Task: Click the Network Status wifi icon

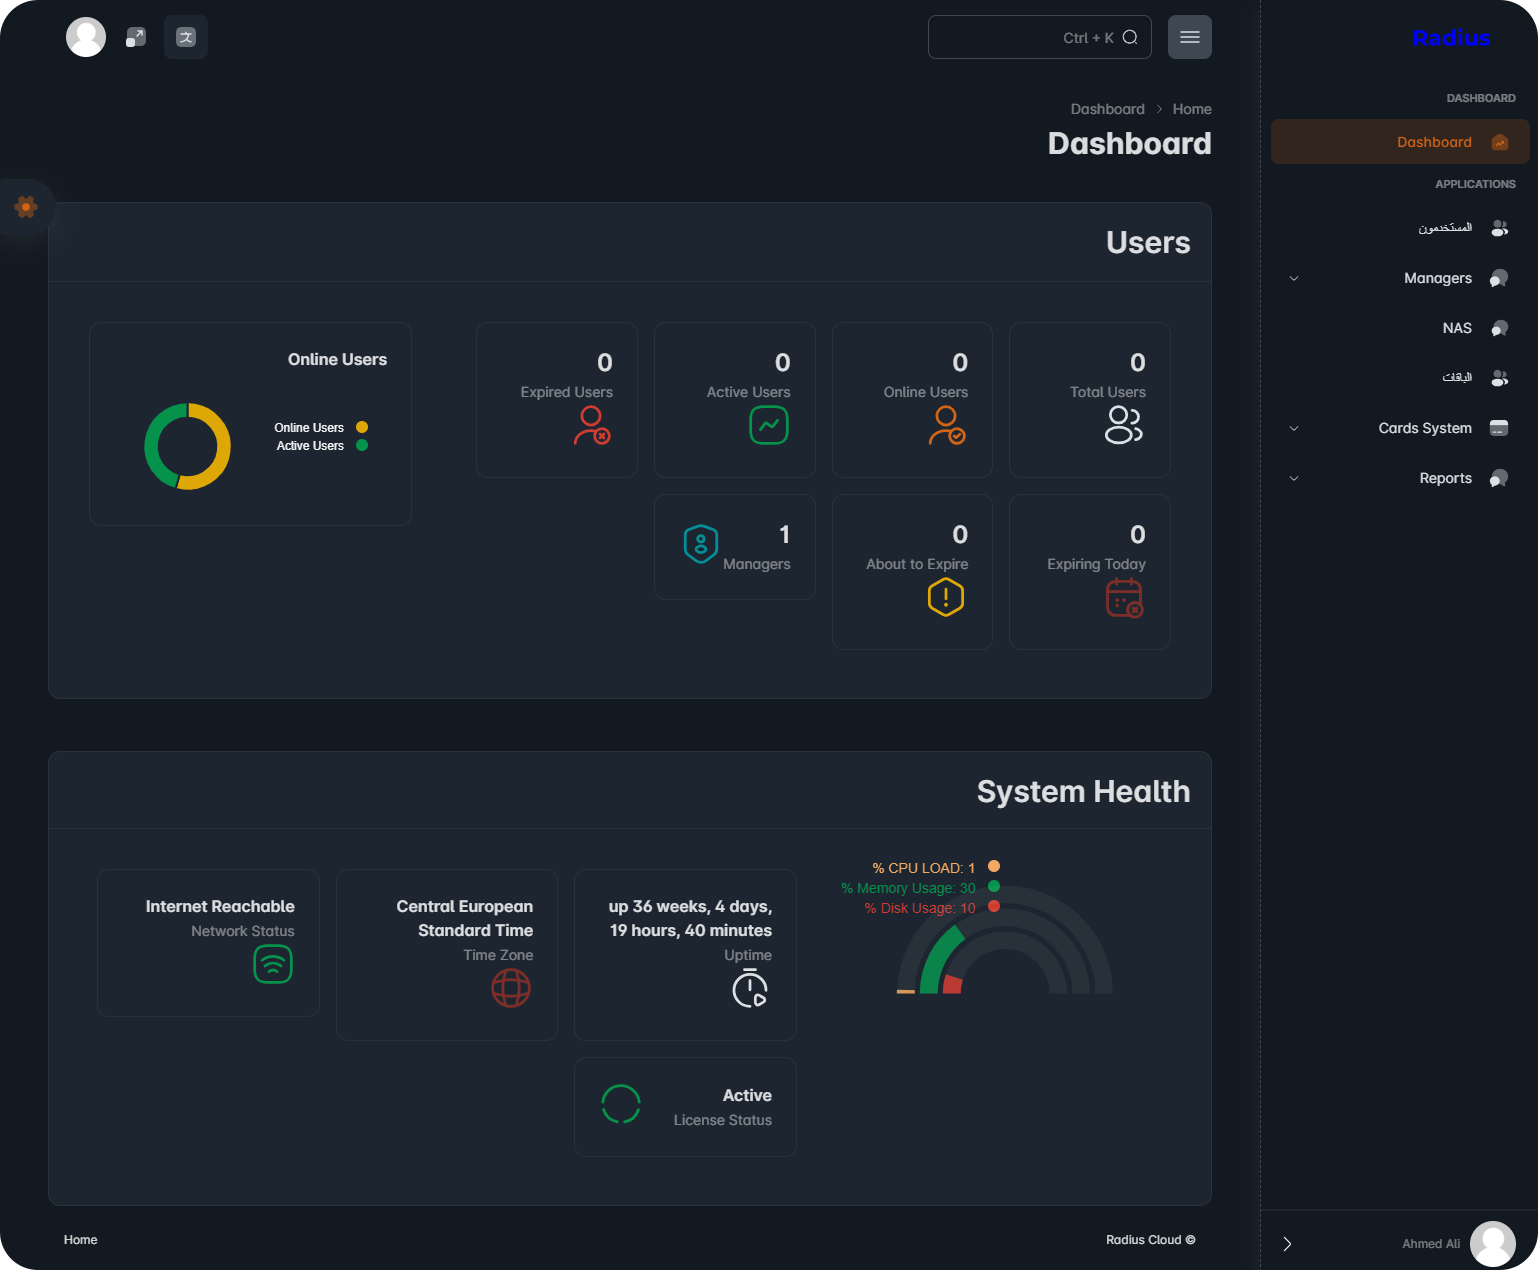Action: [x=273, y=965]
